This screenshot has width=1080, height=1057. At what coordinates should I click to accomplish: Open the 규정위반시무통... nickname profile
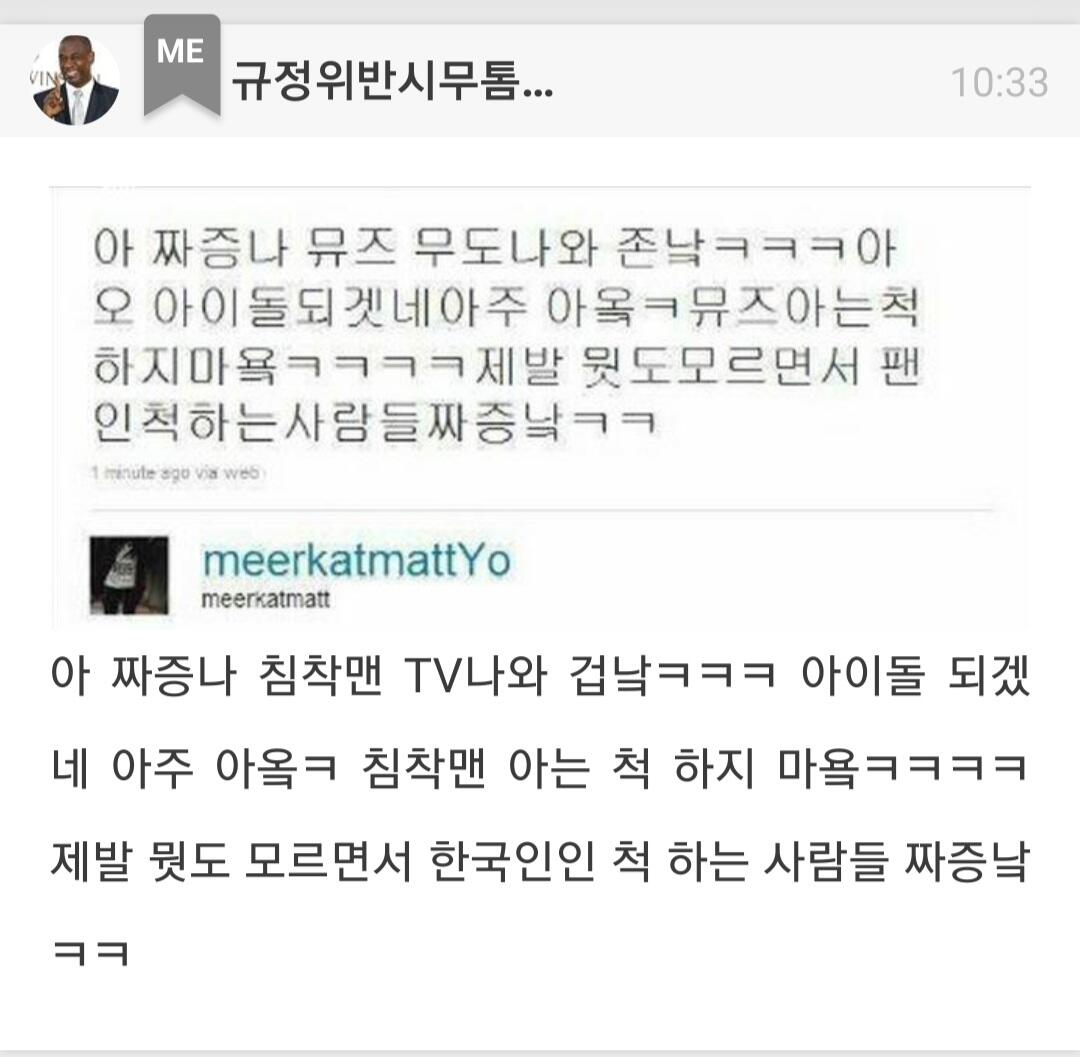[x=392, y=82]
